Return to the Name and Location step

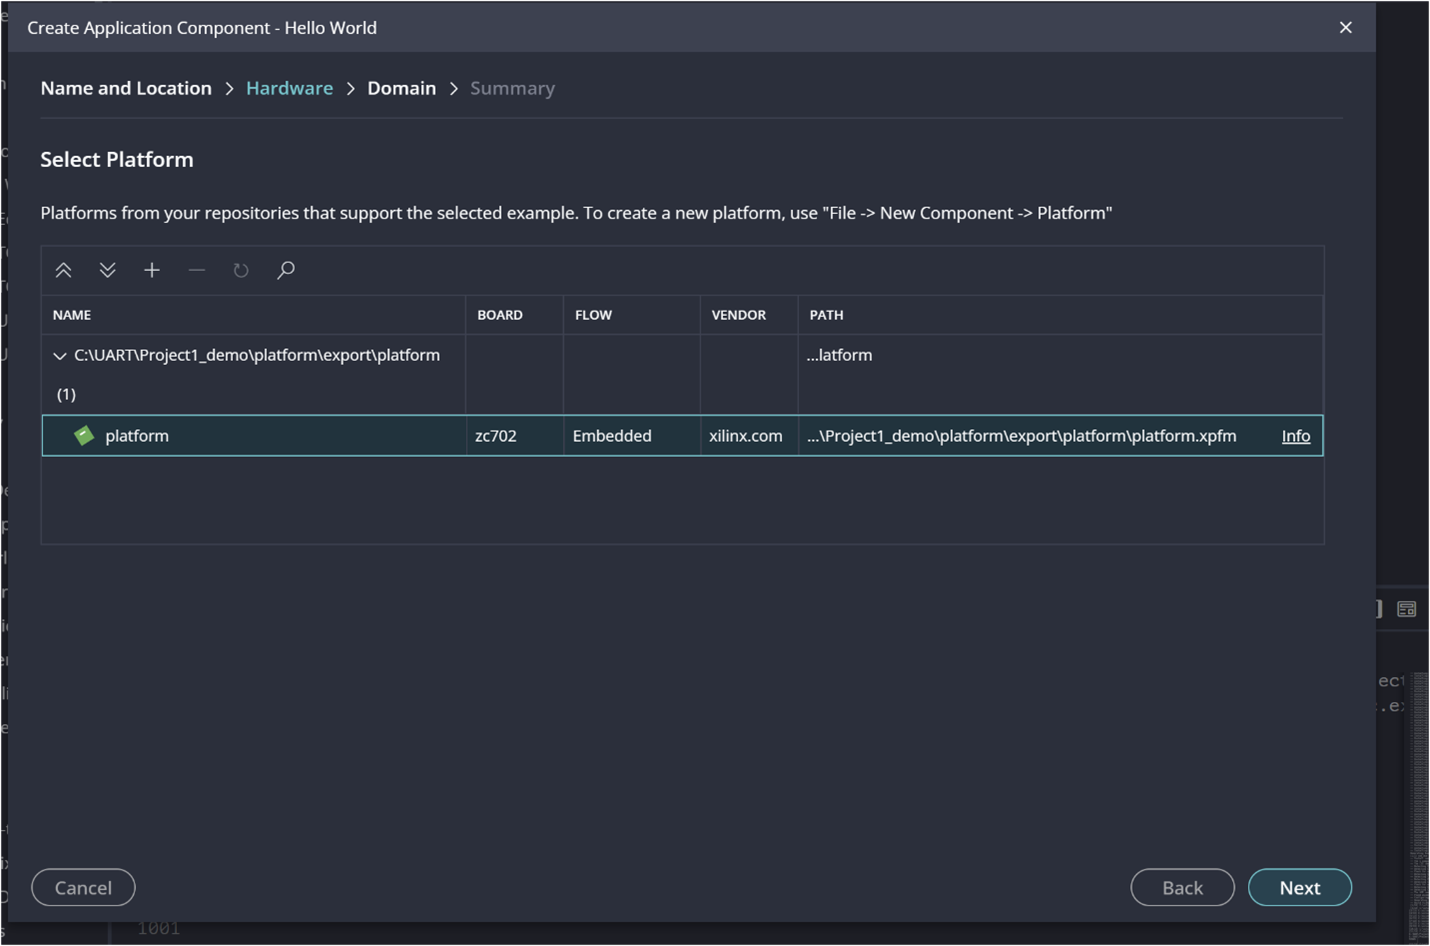125,88
